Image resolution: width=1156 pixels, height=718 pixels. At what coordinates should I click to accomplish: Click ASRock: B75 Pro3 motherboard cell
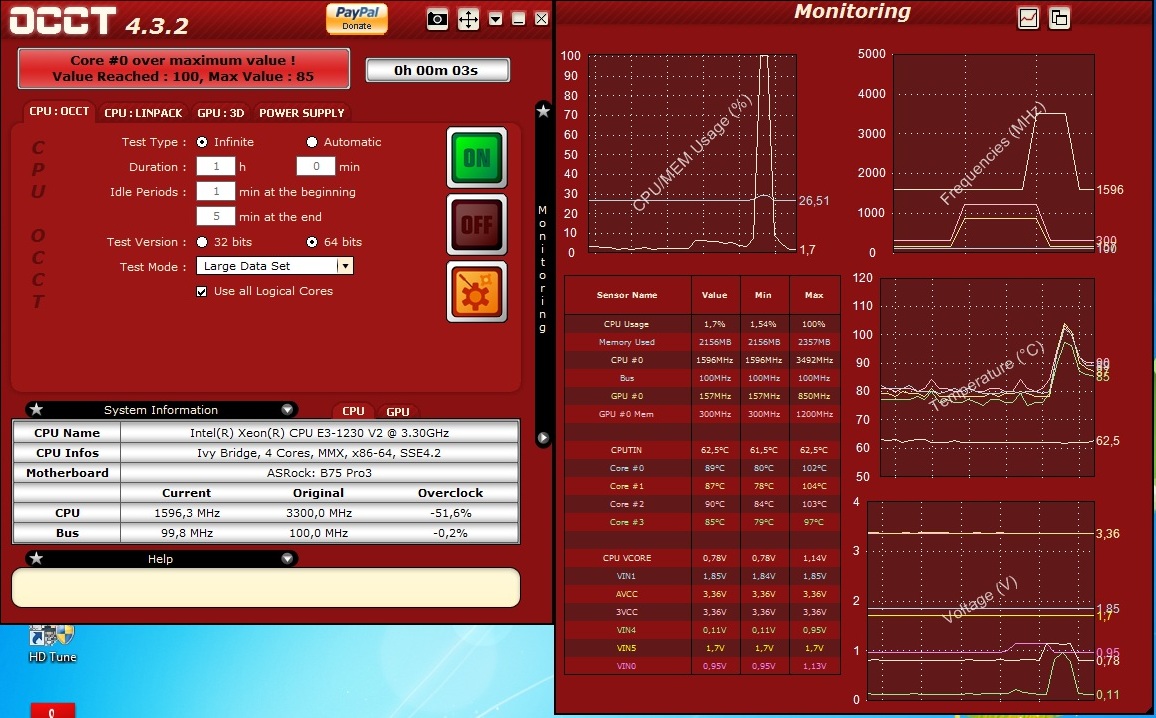tap(319, 473)
